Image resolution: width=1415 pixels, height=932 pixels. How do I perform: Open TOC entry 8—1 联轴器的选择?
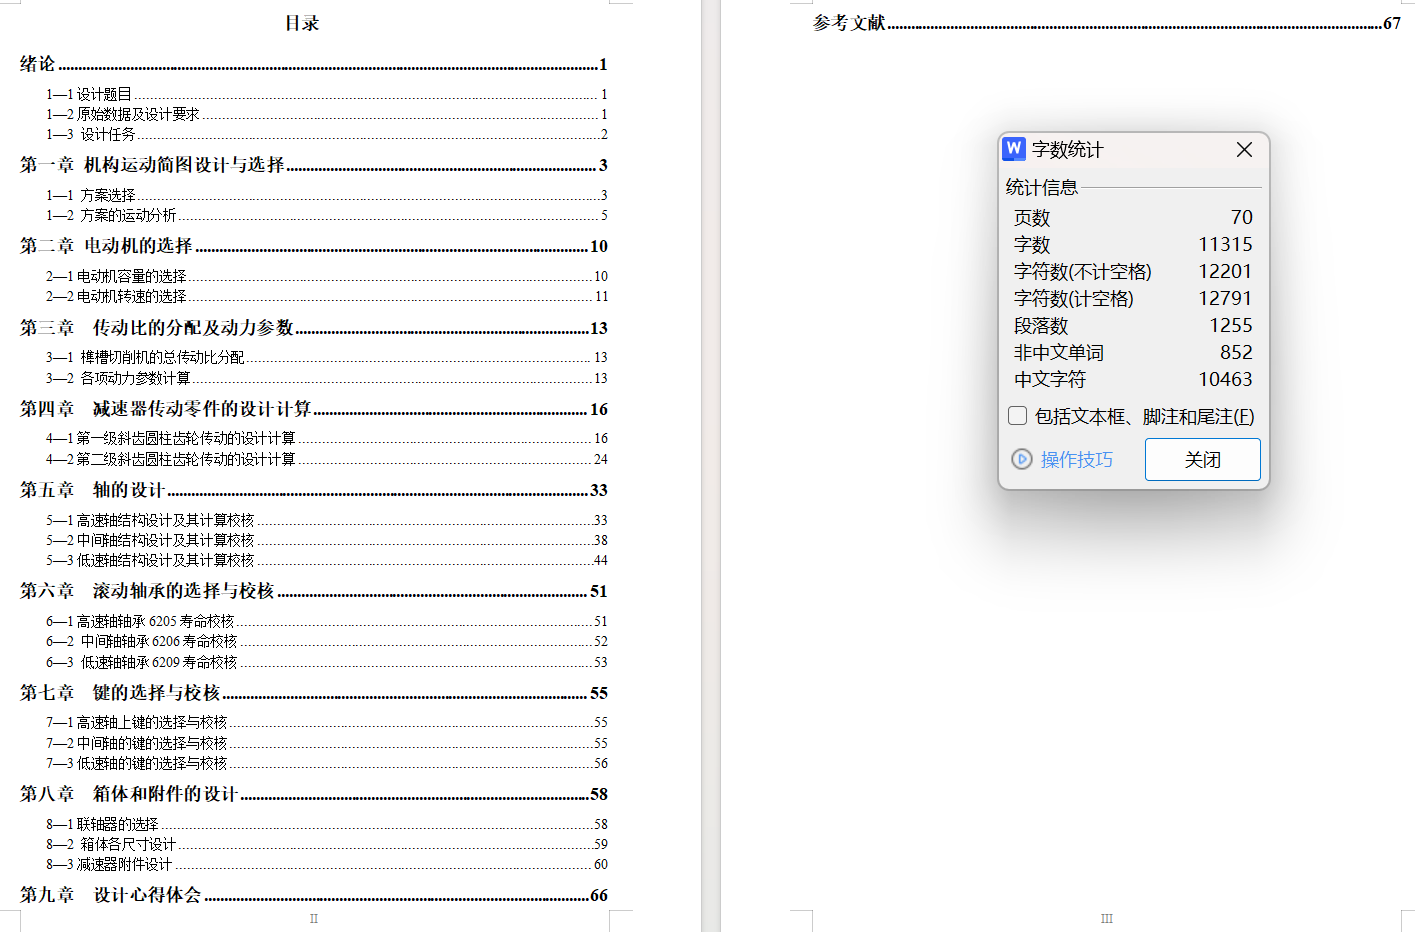pyautogui.click(x=326, y=824)
